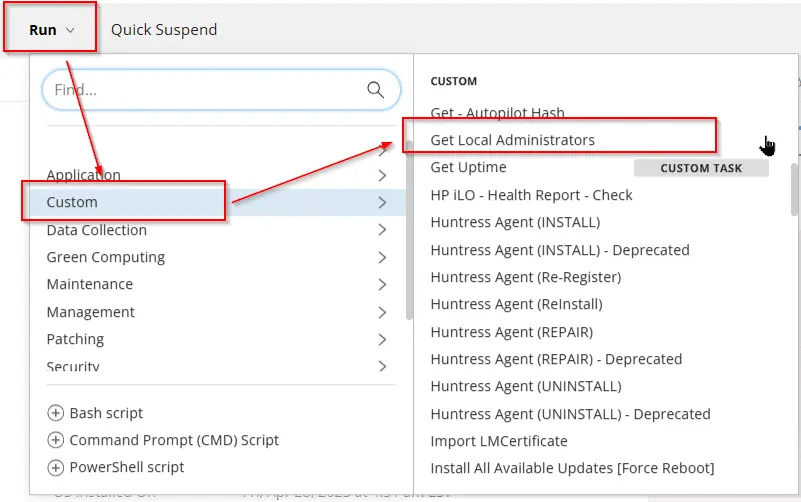Image resolution: width=801 pixels, height=502 pixels.
Task: Open the Run dropdown menu
Action: [51, 29]
